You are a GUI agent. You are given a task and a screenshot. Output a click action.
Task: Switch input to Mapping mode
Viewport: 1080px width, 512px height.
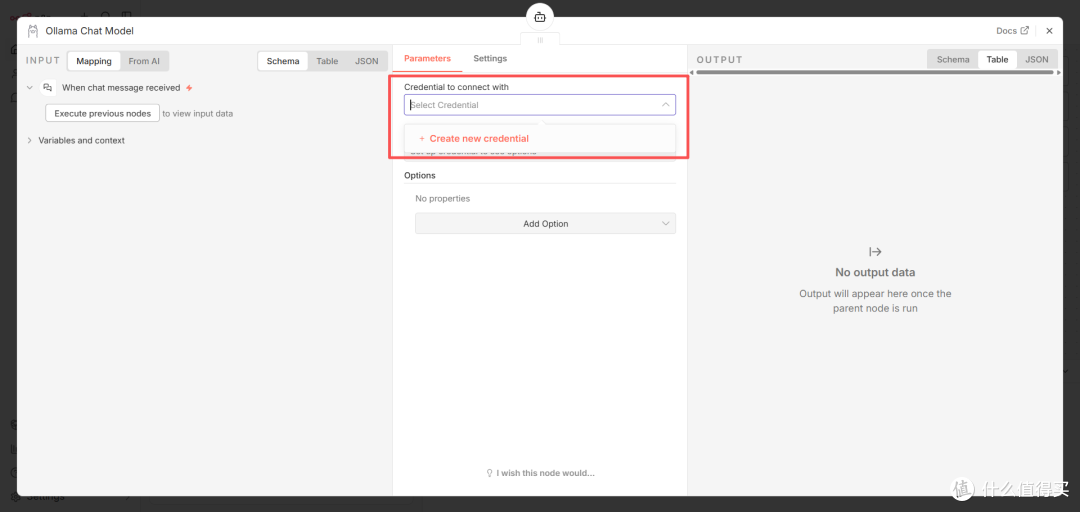point(94,61)
